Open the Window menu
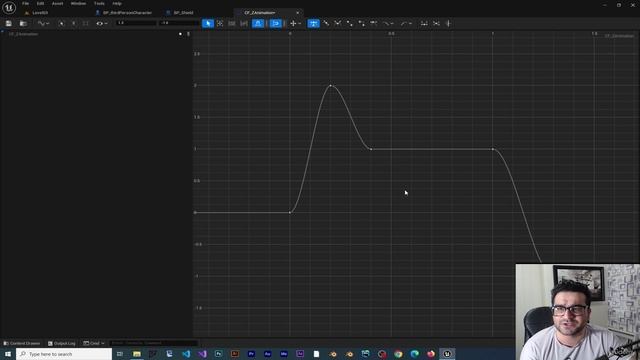640x360 pixels. click(78, 4)
